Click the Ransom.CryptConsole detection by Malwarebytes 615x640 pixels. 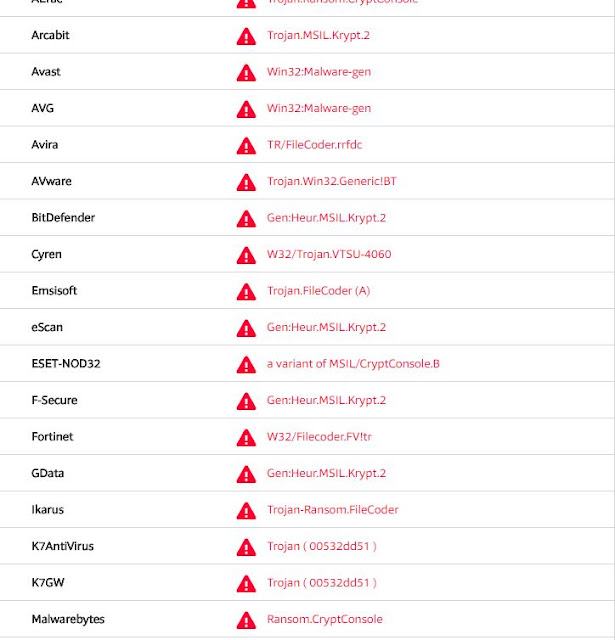tap(324, 619)
